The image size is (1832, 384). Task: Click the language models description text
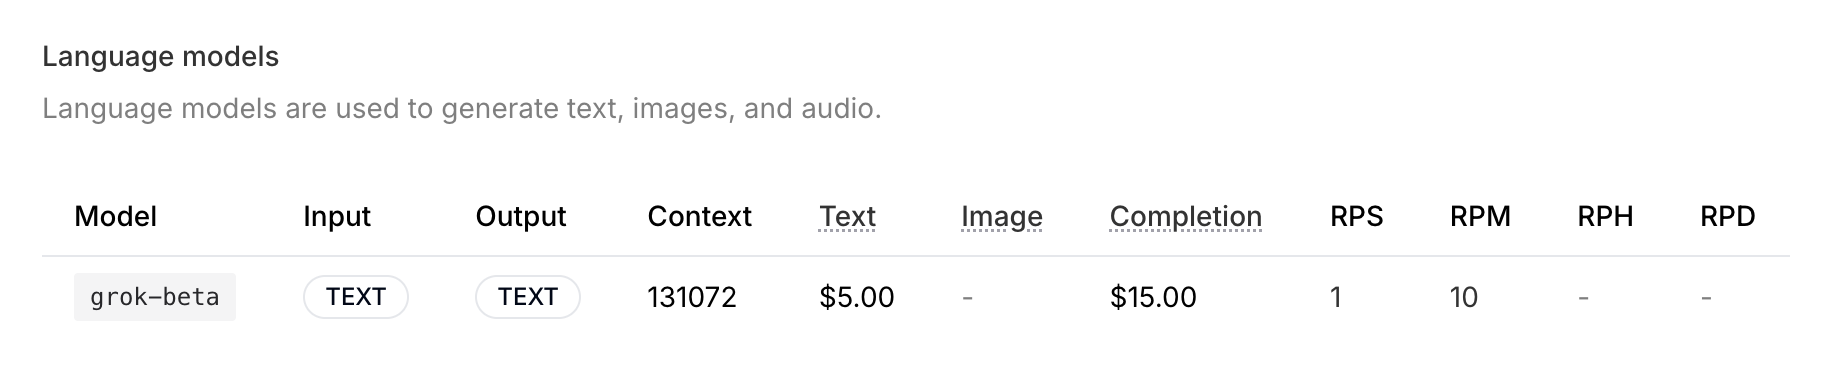point(462,108)
